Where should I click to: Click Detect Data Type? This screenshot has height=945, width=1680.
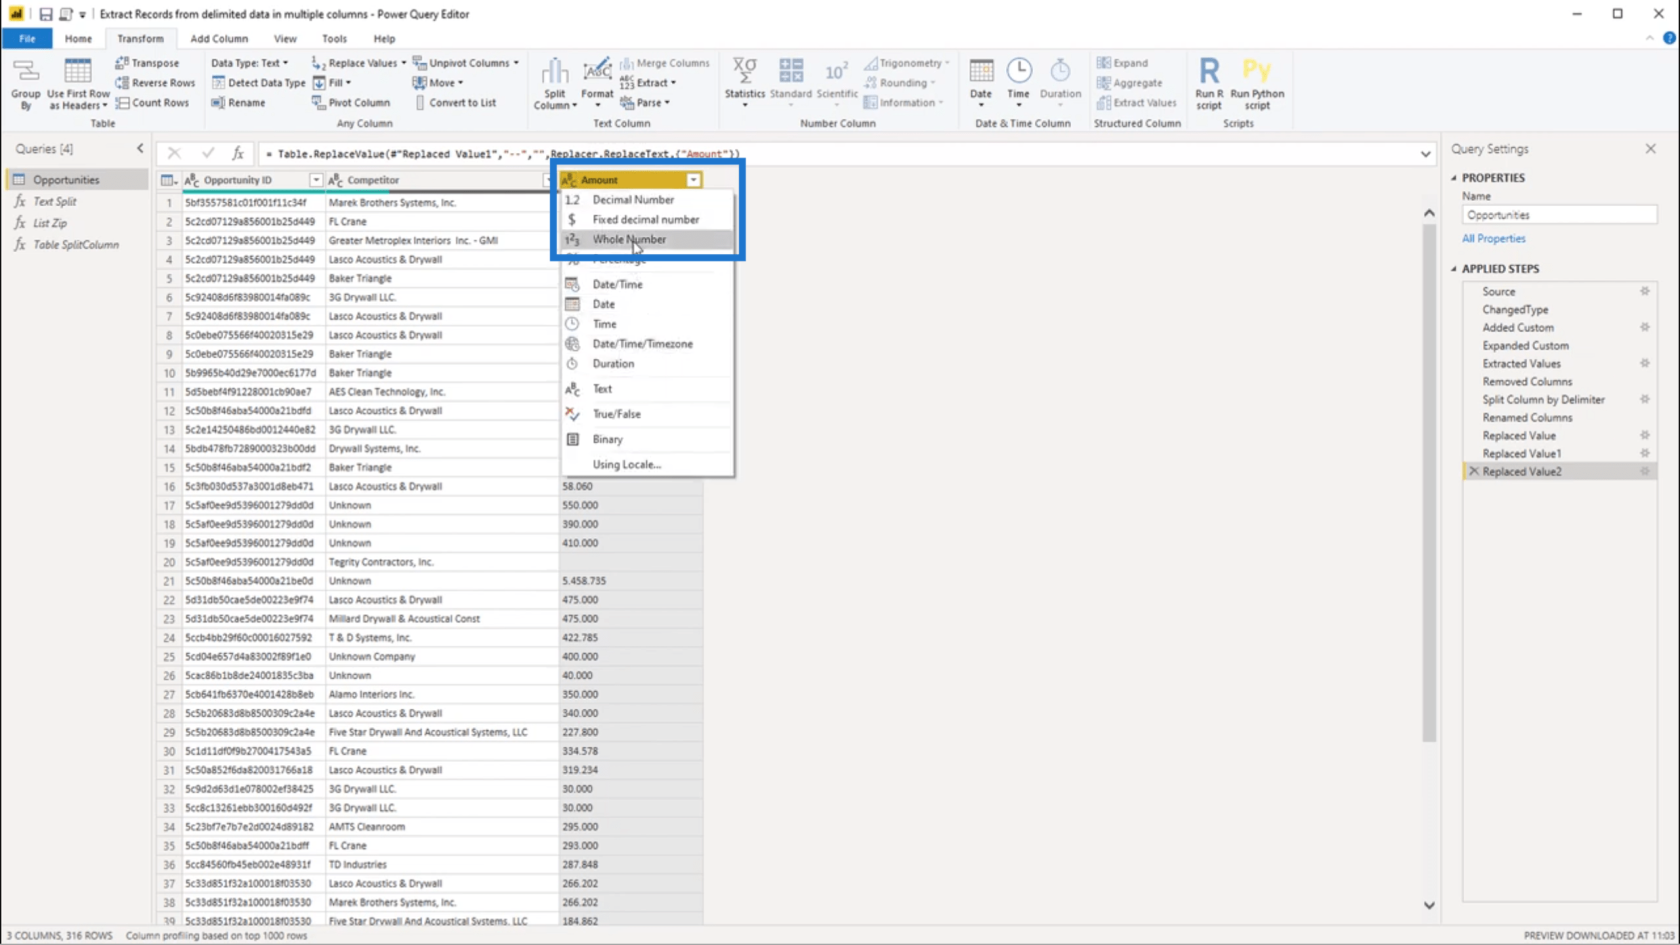pyautogui.click(x=258, y=83)
